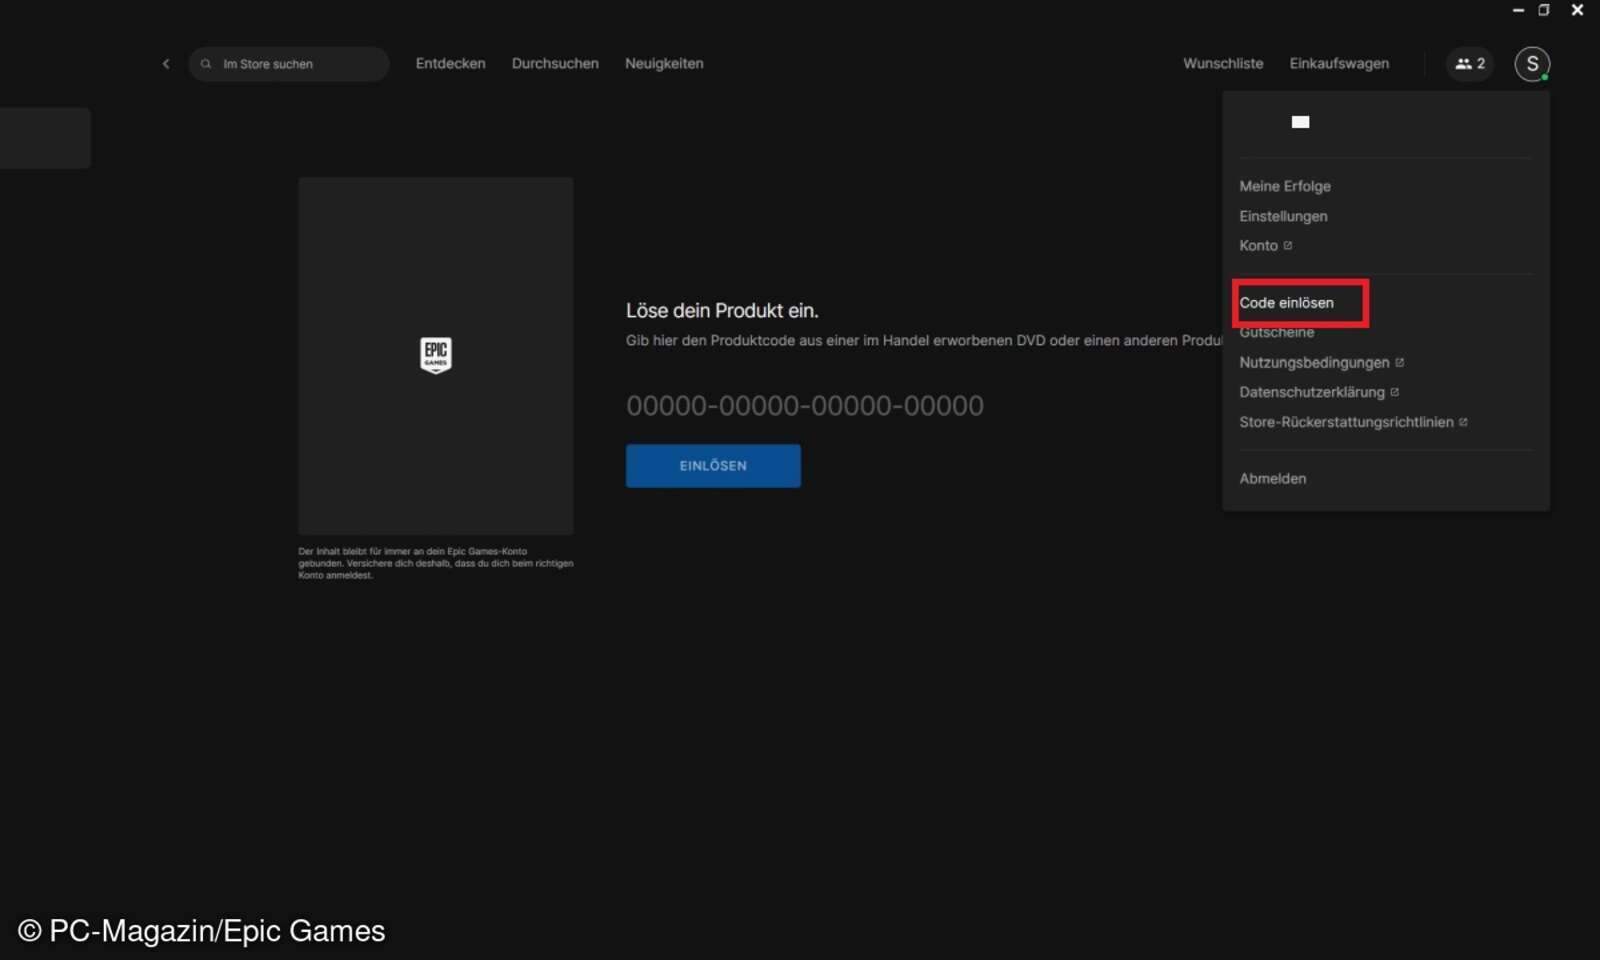Image resolution: width=1600 pixels, height=960 pixels.
Task: Click the product code input field
Action: coord(804,405)
